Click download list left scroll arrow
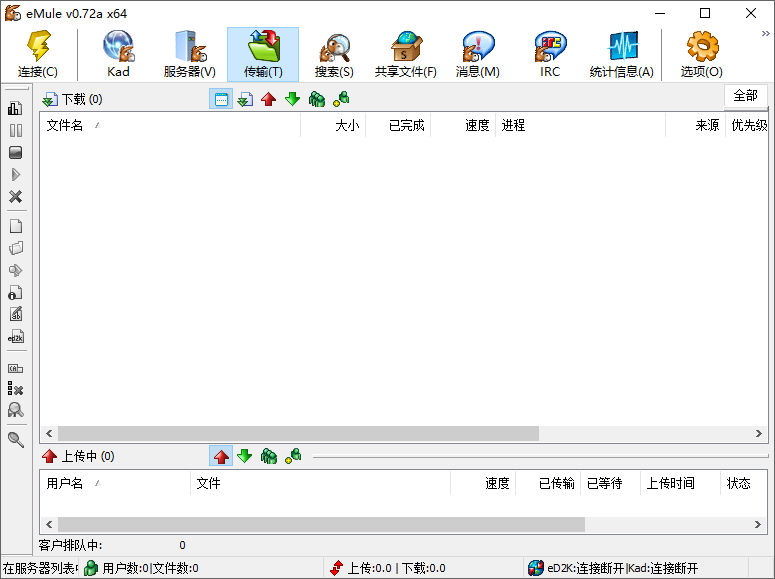The height and width of the screenshot is (579, 775). coord(49,434)
